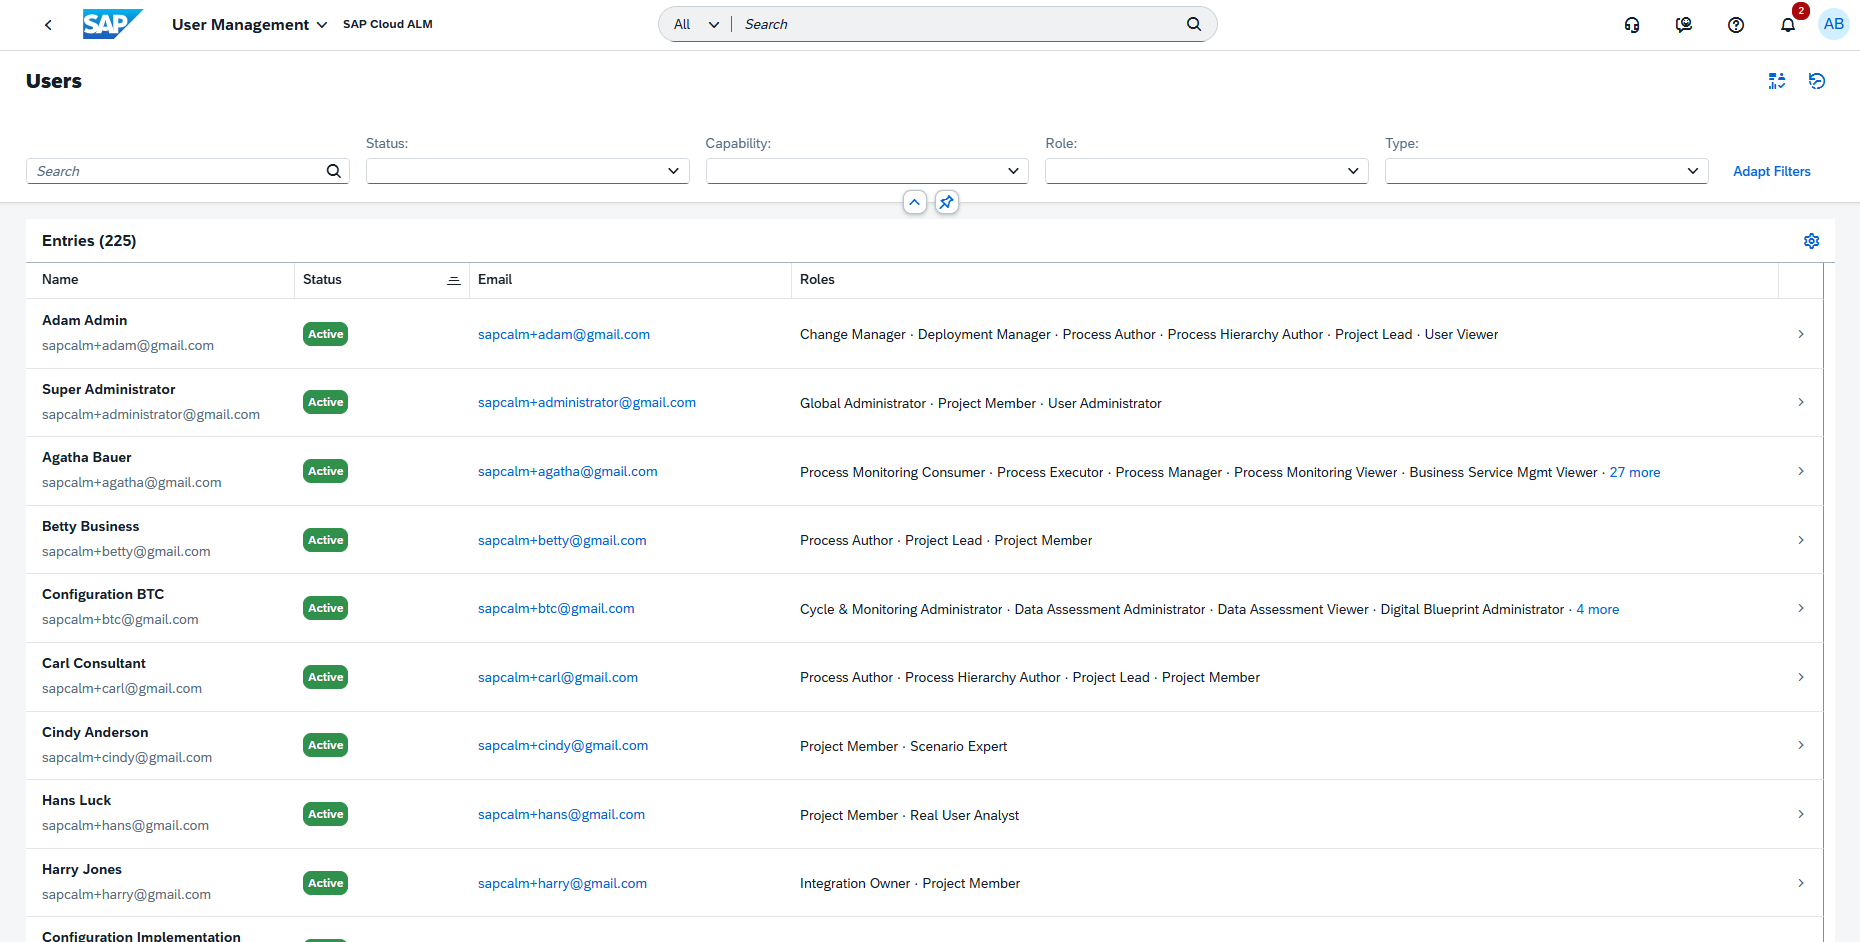1860x942 pixels.
Task: Click the SAP logo
Action: [x=112, y=24]
